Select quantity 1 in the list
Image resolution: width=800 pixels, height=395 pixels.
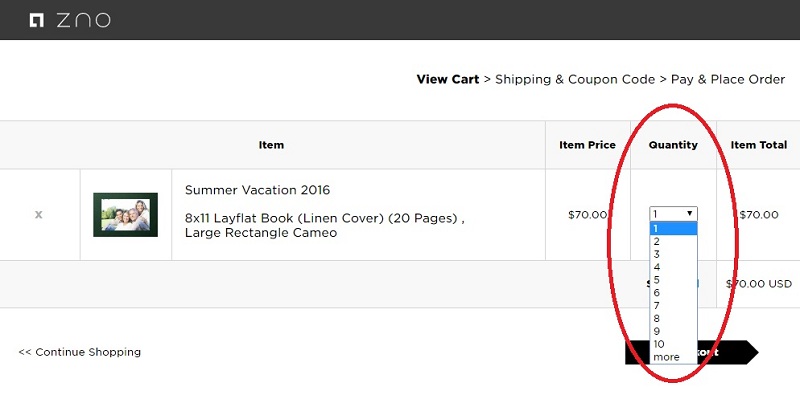tap(673, 229)
